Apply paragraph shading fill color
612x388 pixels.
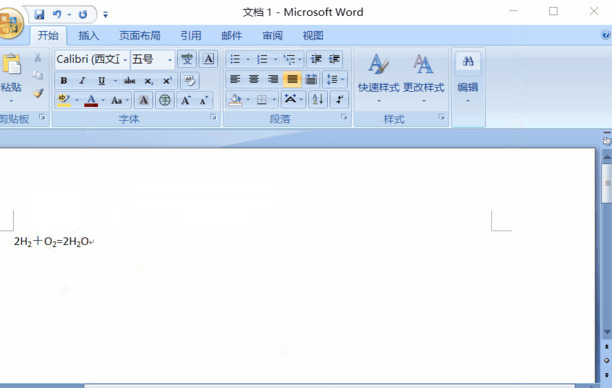[x=235, y=100]
